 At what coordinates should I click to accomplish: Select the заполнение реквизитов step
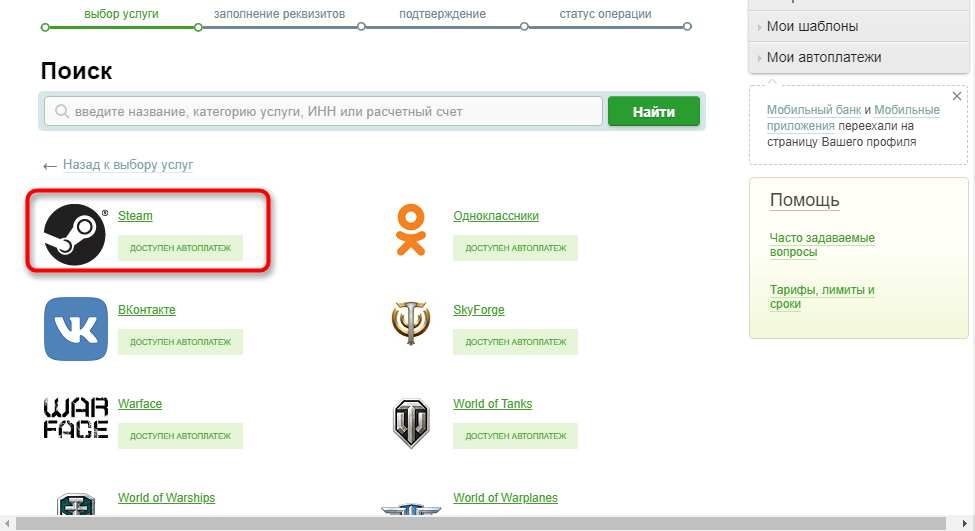279,14
